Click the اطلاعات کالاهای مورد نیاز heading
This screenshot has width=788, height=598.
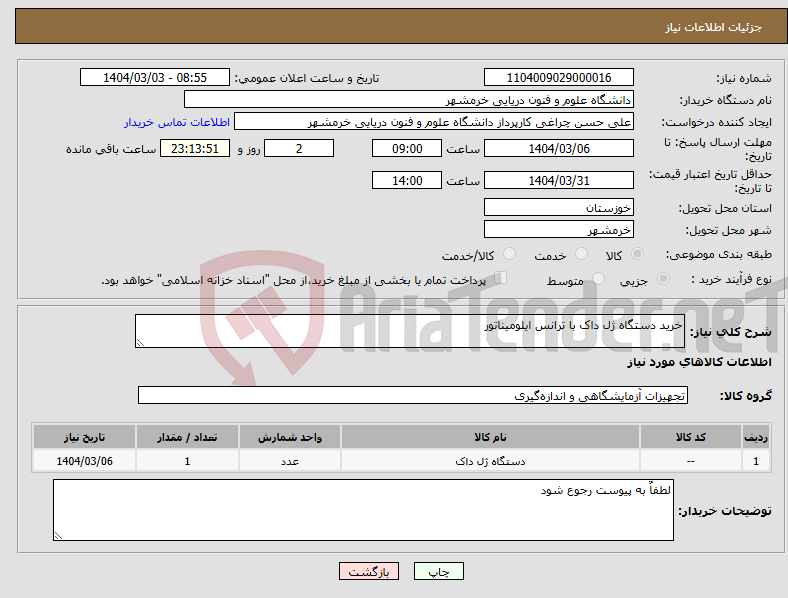[699, 362]
